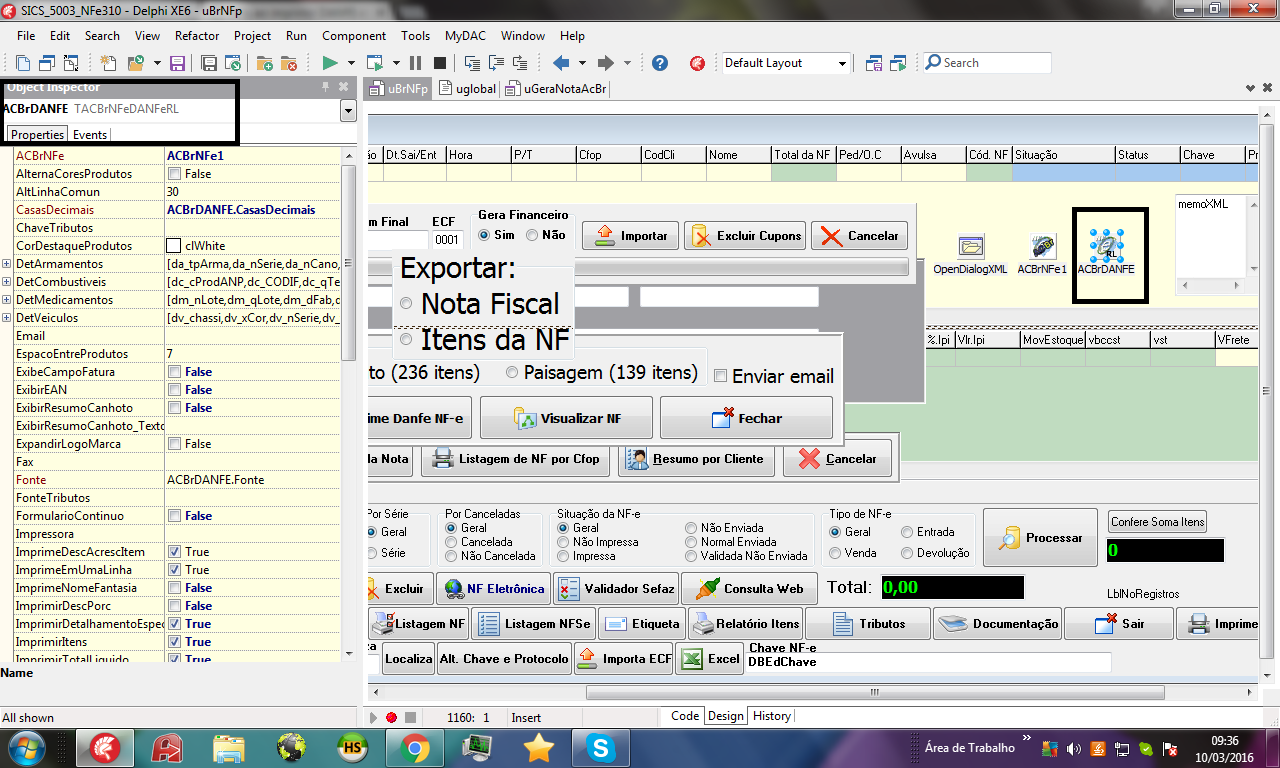
Task: Click the Windows Start button
Action: click(x=27, y=747)
